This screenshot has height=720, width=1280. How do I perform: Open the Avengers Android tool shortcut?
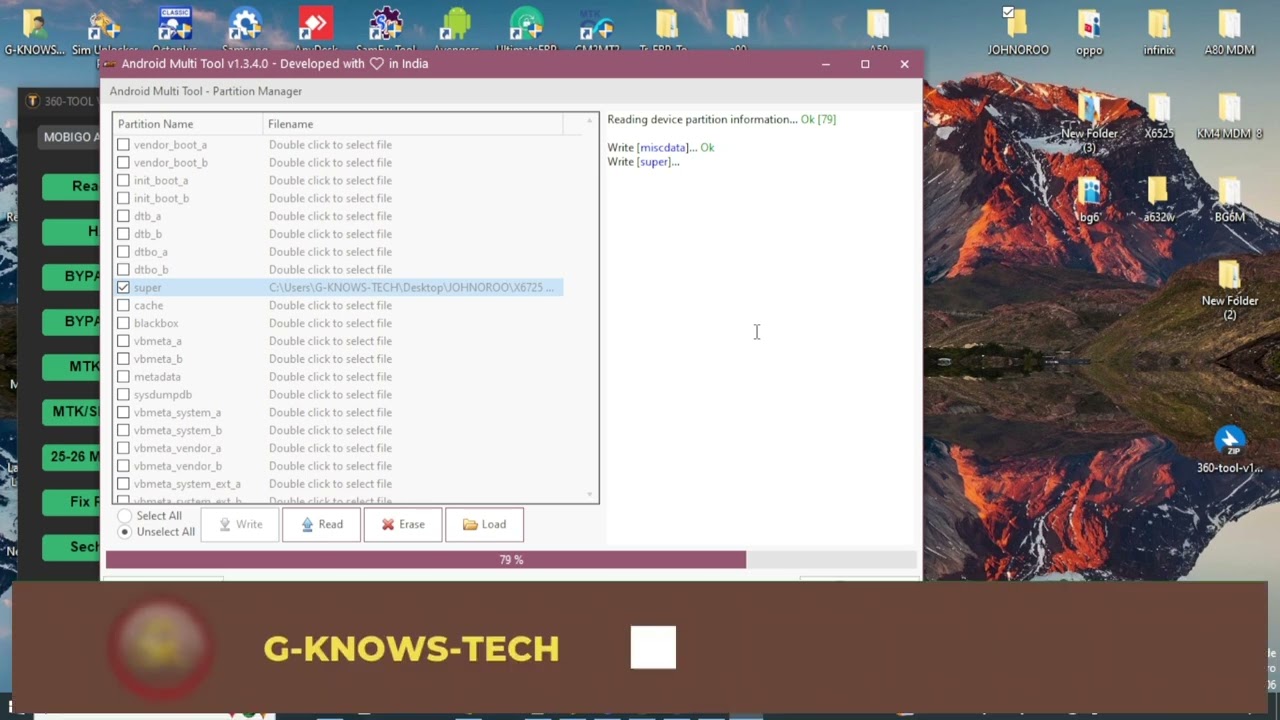click(455, 30)
